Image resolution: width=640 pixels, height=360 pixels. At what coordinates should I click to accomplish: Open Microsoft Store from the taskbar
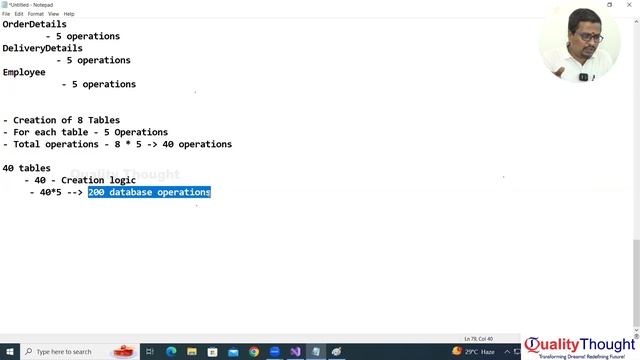213,351
